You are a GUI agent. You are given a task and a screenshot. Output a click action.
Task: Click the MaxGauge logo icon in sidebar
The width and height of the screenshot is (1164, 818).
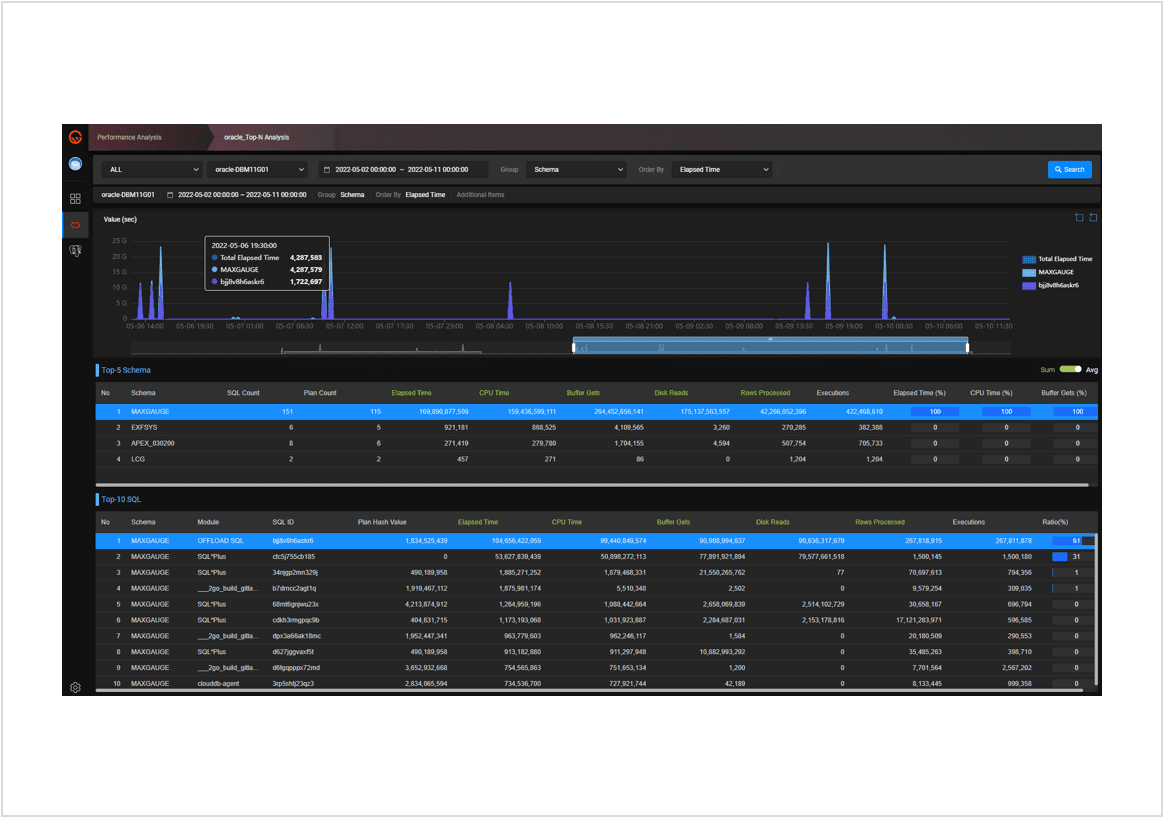75,137
